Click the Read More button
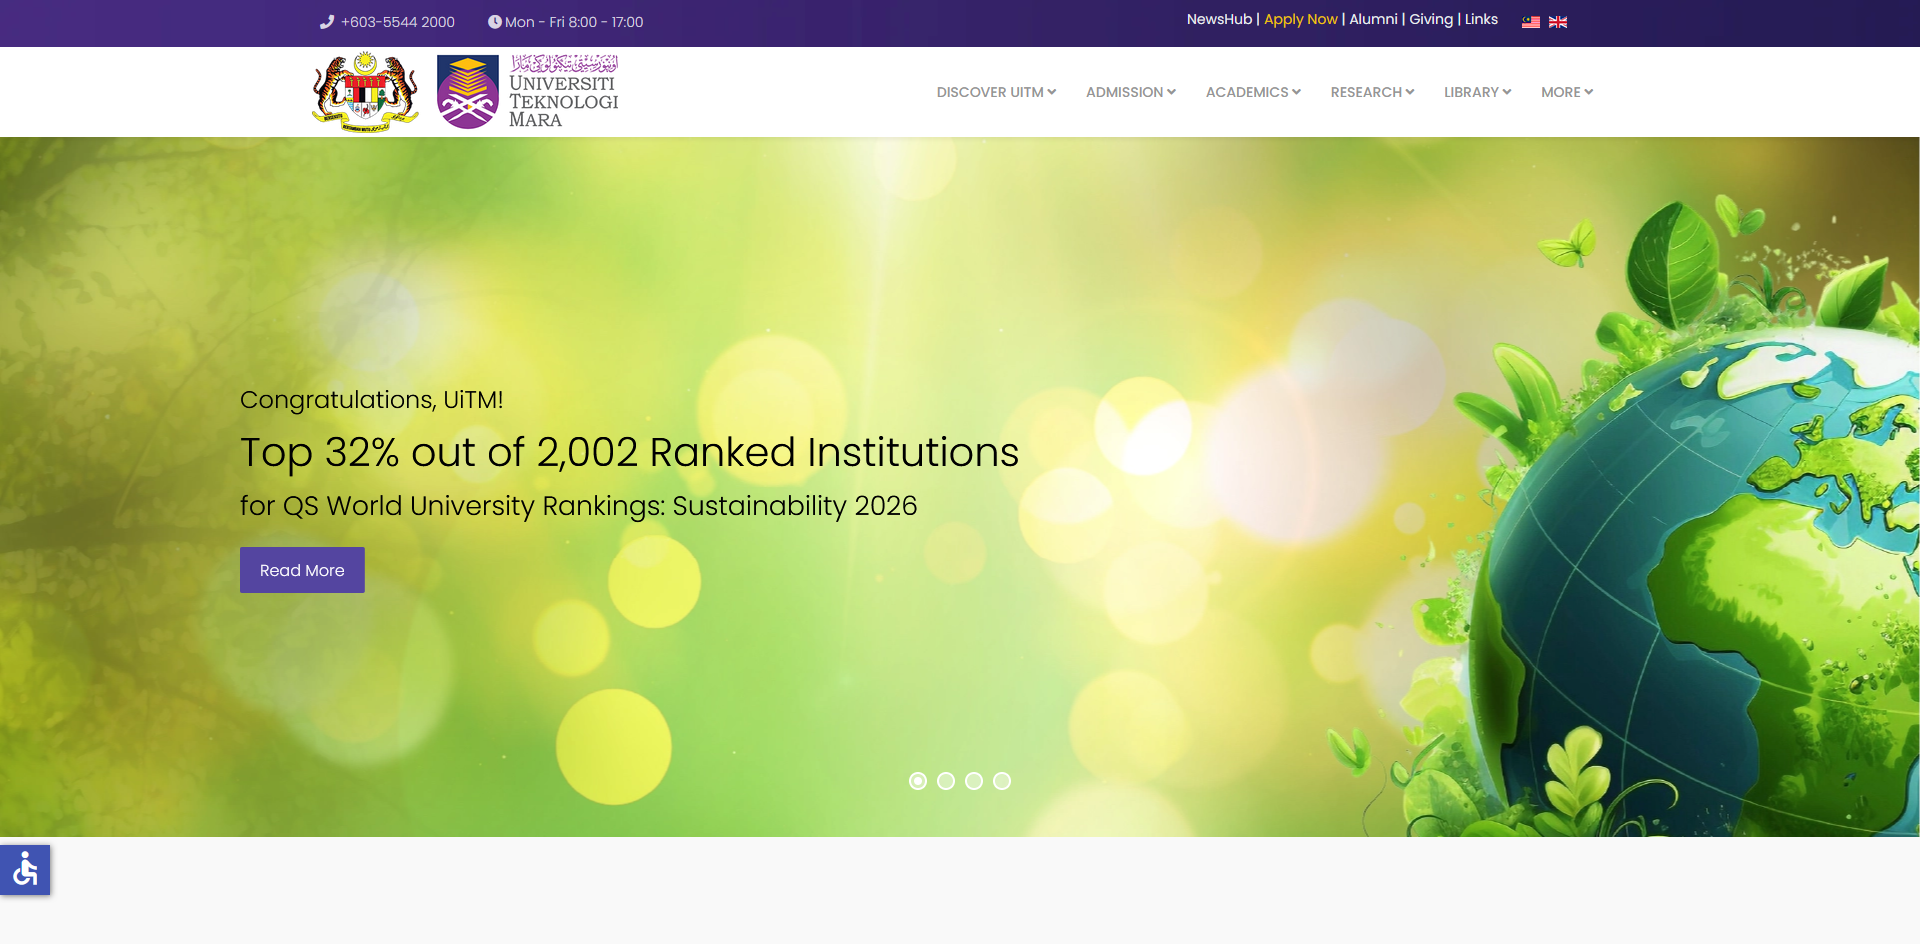Screen dimensions: 1920x944 (x=302, y=570)
